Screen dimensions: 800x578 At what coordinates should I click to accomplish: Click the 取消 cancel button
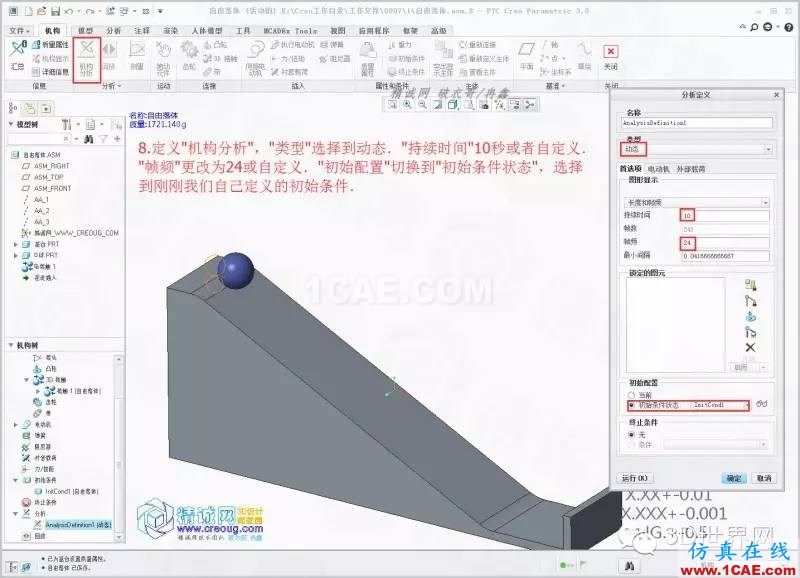(x=764, y=478)
